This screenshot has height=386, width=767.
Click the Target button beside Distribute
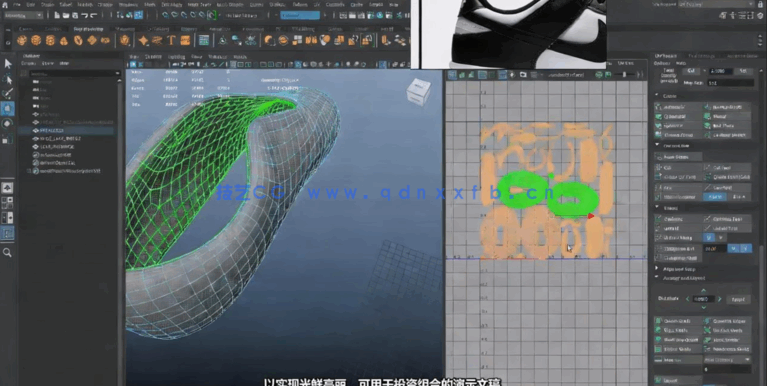click(x=738, y=299)
